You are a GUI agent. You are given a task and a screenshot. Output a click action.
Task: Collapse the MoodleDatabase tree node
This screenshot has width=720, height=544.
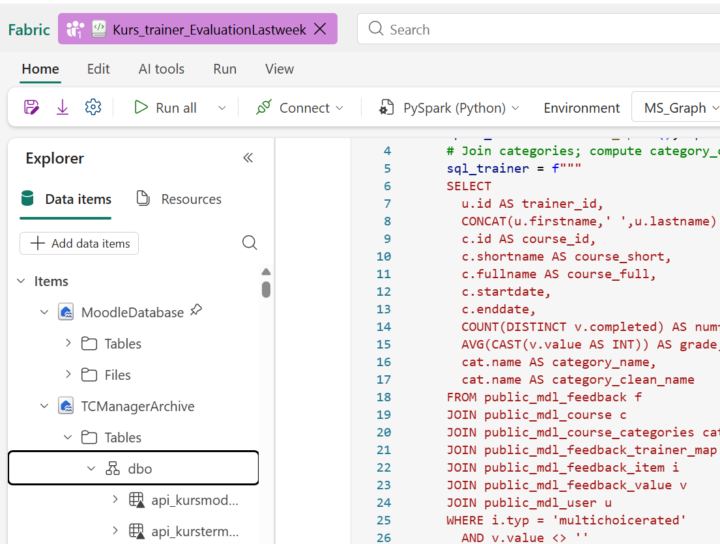tap(44, 312)
